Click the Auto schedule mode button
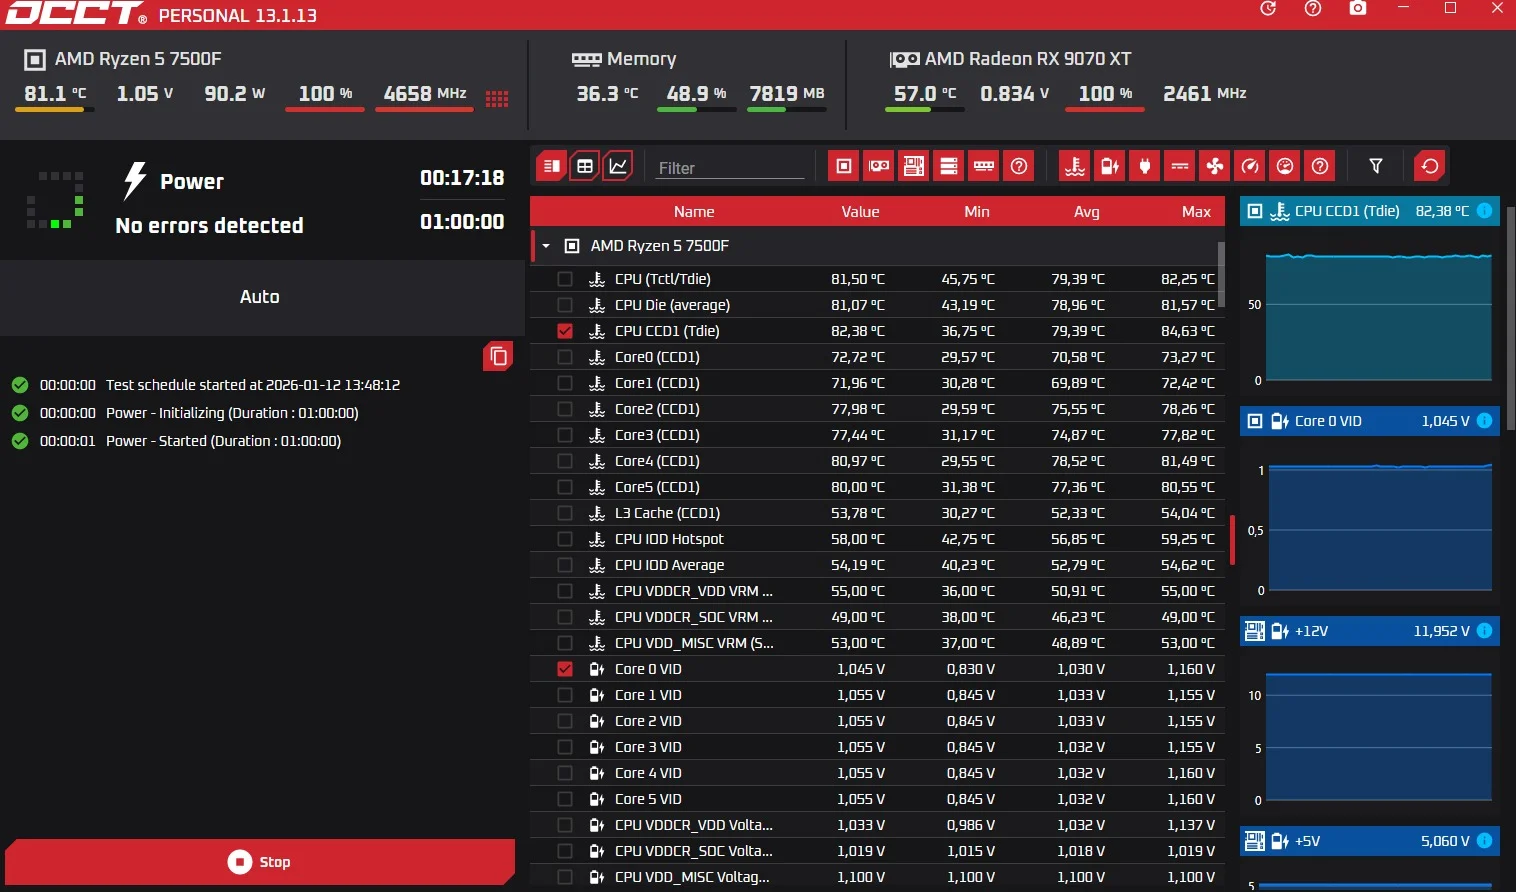 [260, 297]
